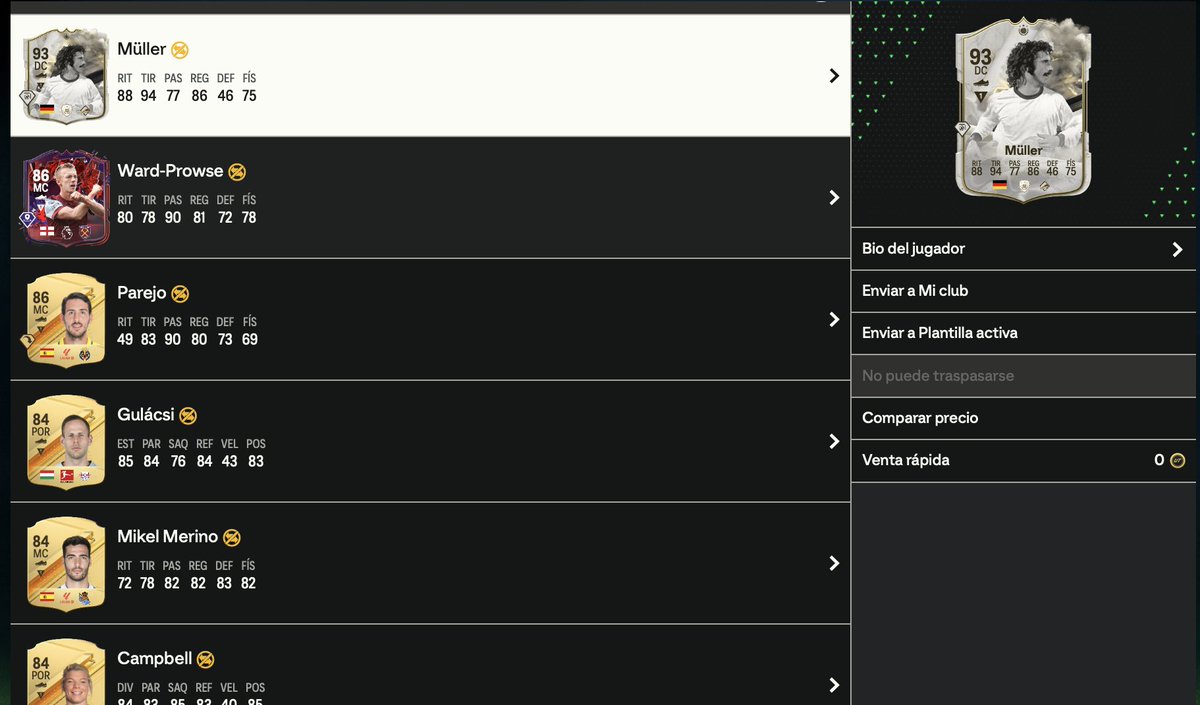Expand the Gulácsi row chevron
The width and height of the screenshot is (1200, 705).
(x=834, y=442)
